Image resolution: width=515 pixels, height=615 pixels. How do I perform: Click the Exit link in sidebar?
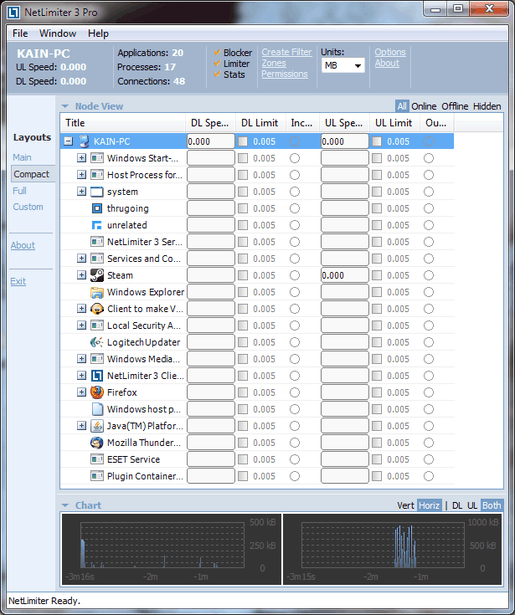pos(18,281)
